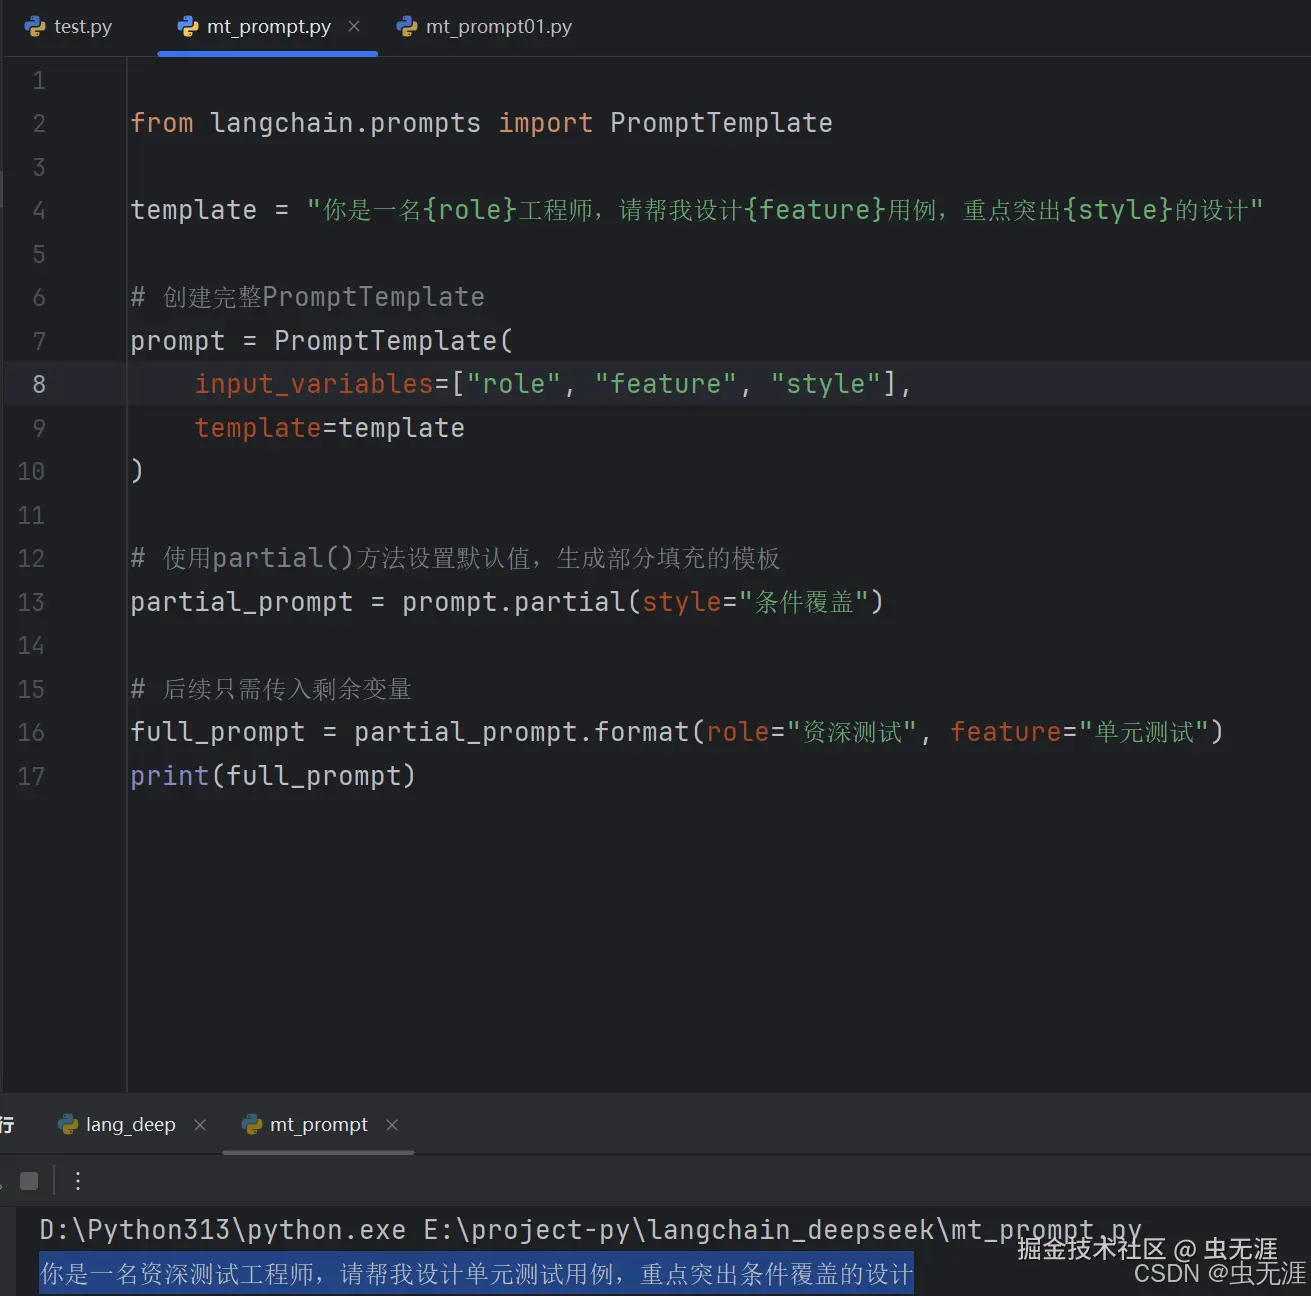The image size is (1311, 1296).
Task: Click 'partial_prompt' variable on line 13
Action: 242,602
